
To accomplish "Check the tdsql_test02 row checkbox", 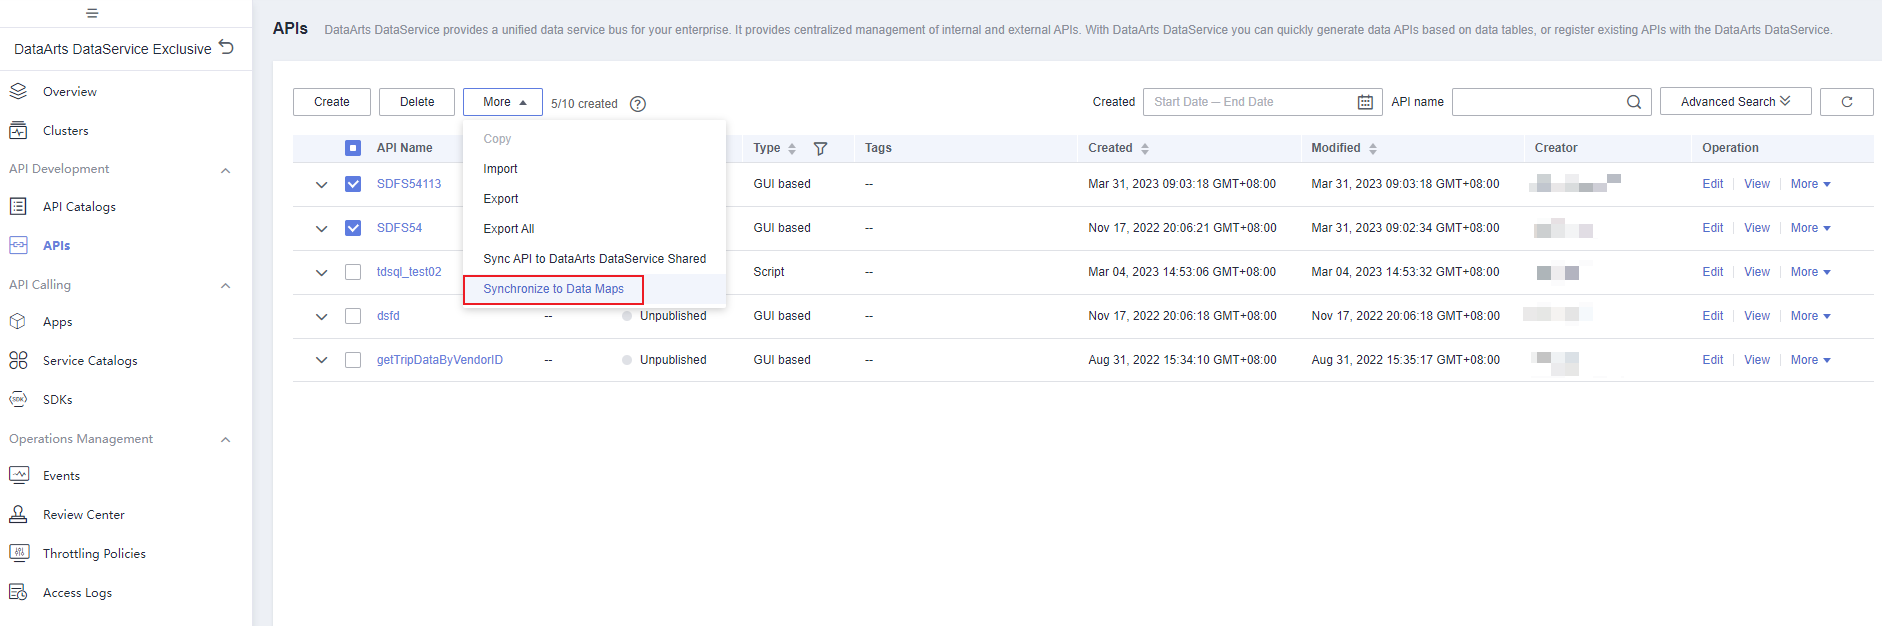I will (353, 272).
